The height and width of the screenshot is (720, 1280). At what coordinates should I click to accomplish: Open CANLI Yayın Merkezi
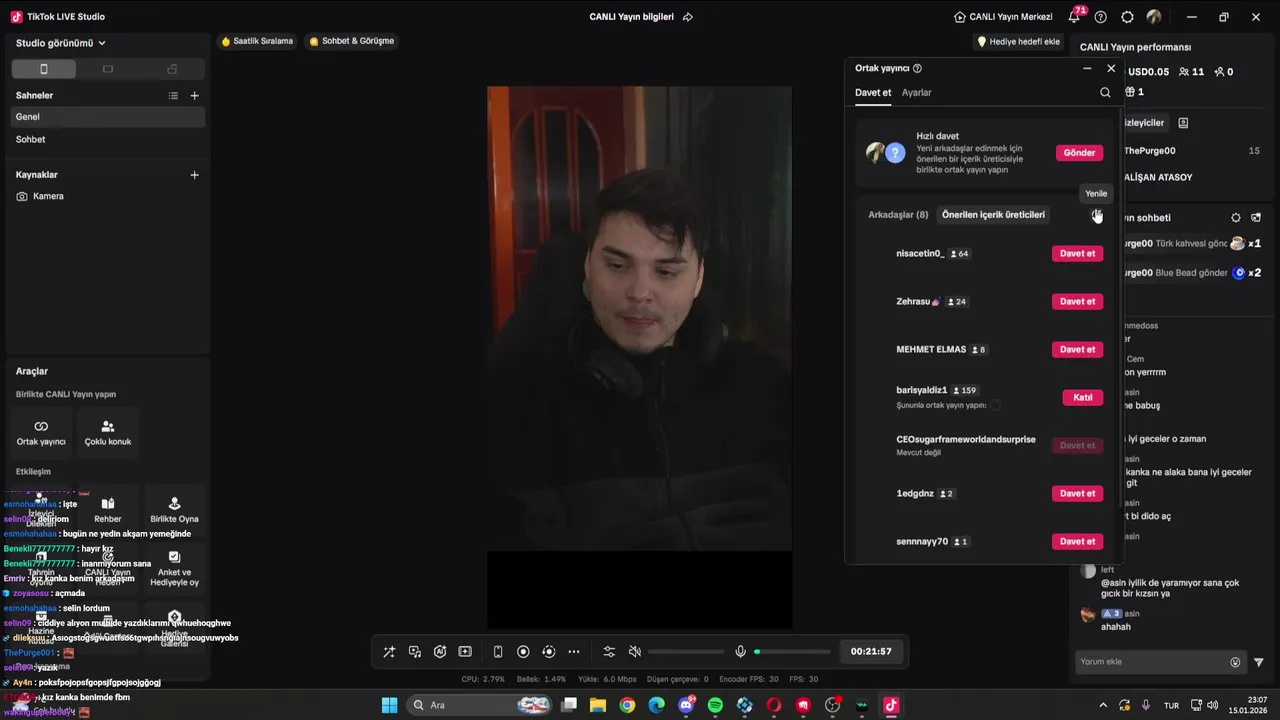tap(1003, 17)
